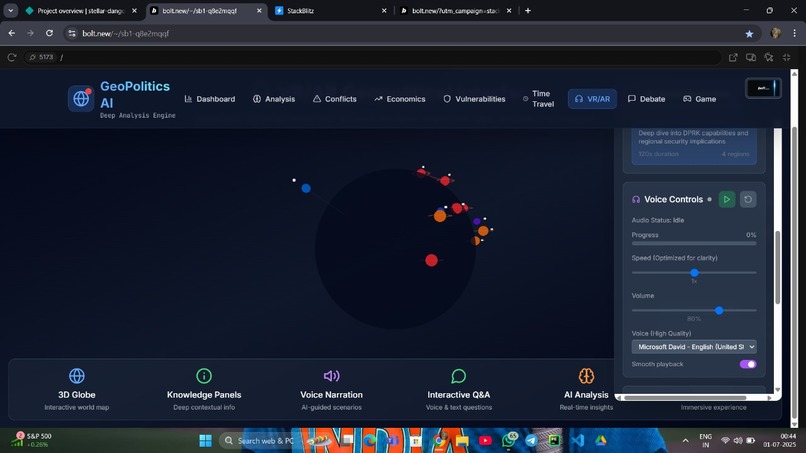Switch to the Project overview browser tab

click(81, 10)
